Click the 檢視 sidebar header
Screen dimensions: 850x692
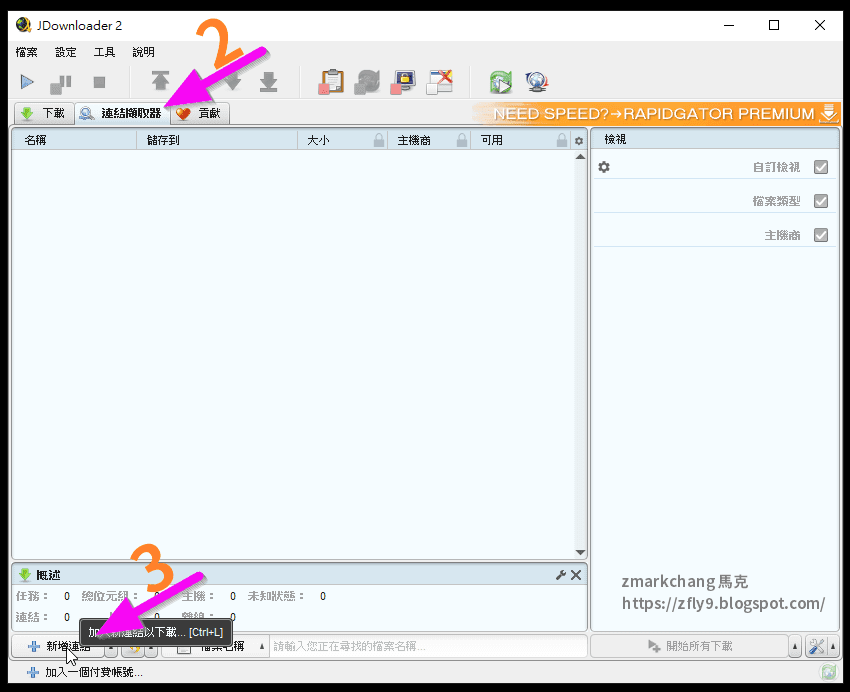tap(714, 139)
